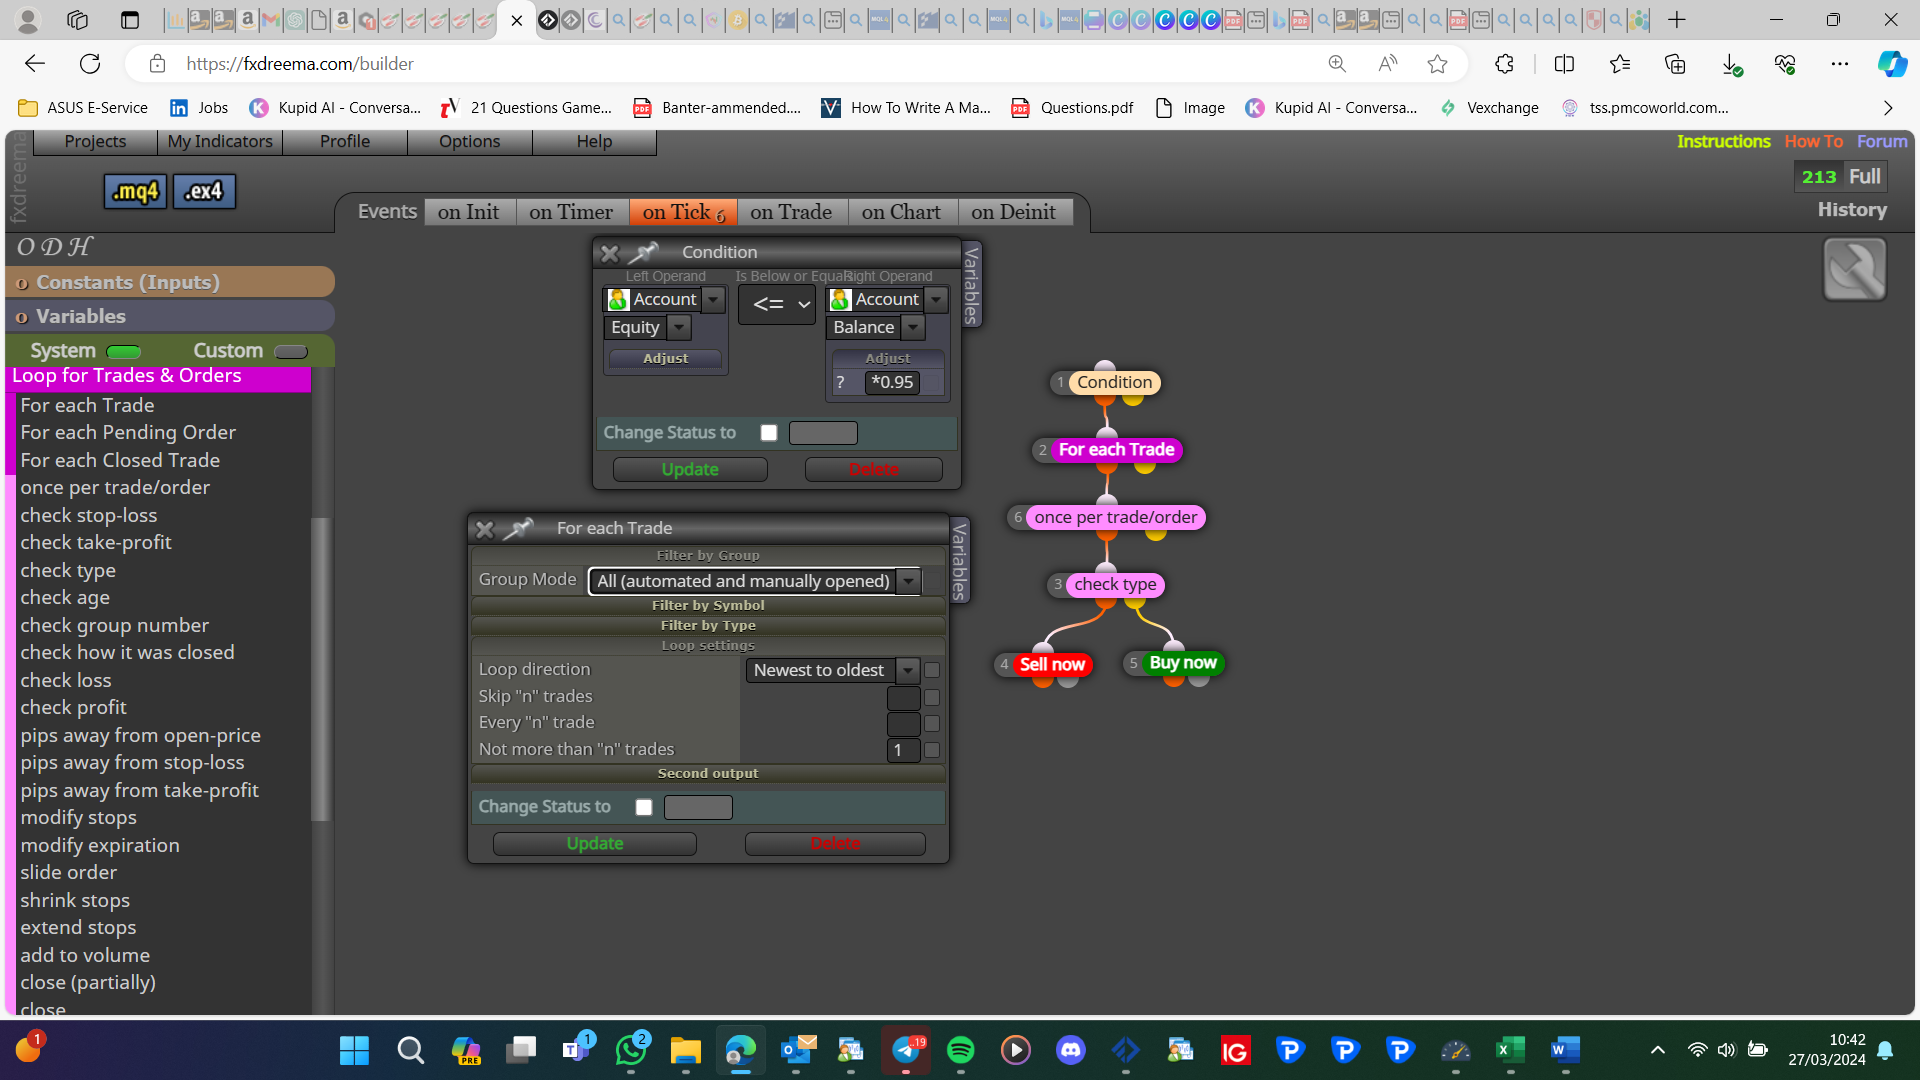
Task: Toggle Condition Change Status to checkbox
Action: 768,433
